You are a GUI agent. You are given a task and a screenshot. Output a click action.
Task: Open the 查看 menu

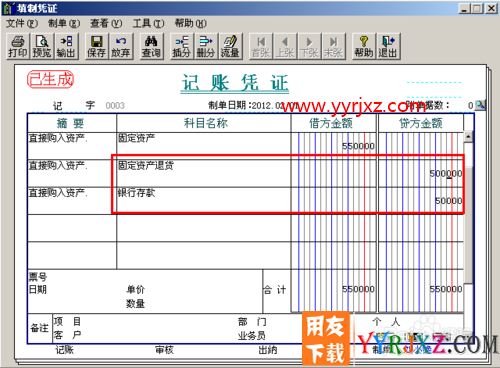click(106, 23)
